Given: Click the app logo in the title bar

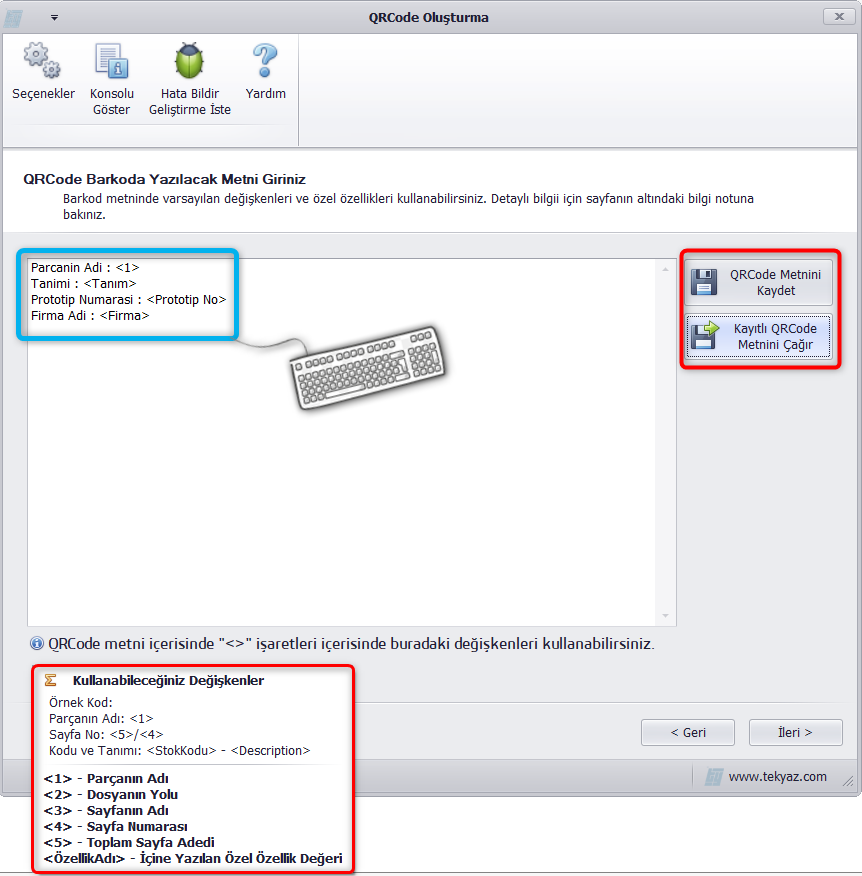Looking at the screenshot, I should 13,18.
